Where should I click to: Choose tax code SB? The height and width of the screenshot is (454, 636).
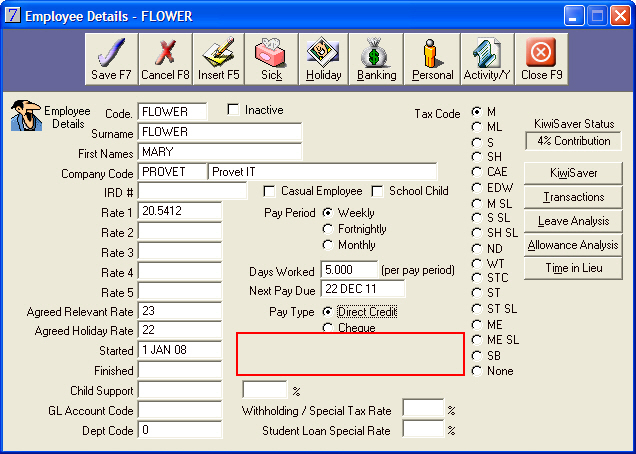(477, 356)
